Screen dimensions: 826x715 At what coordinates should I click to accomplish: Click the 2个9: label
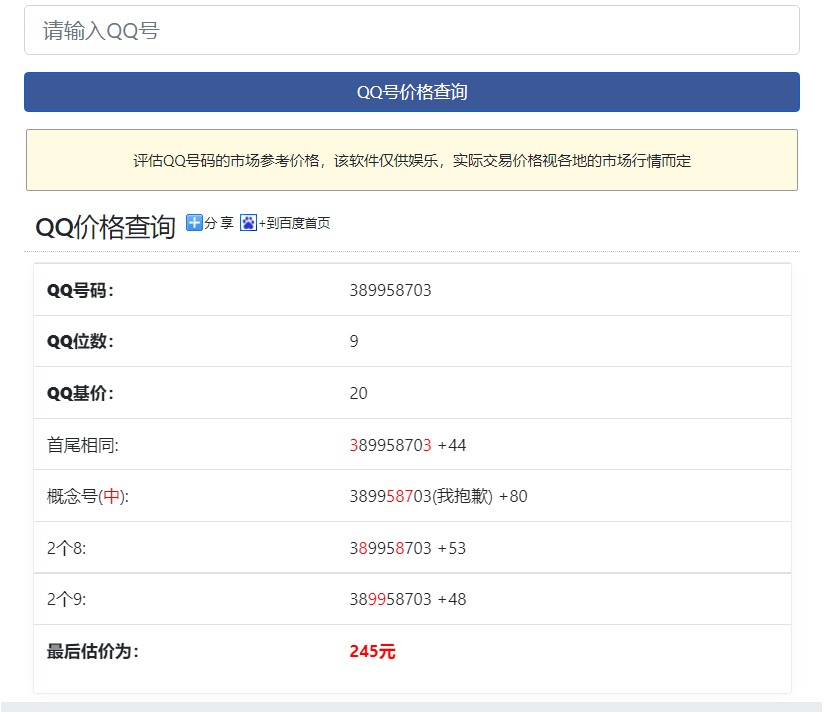[66, 600]
